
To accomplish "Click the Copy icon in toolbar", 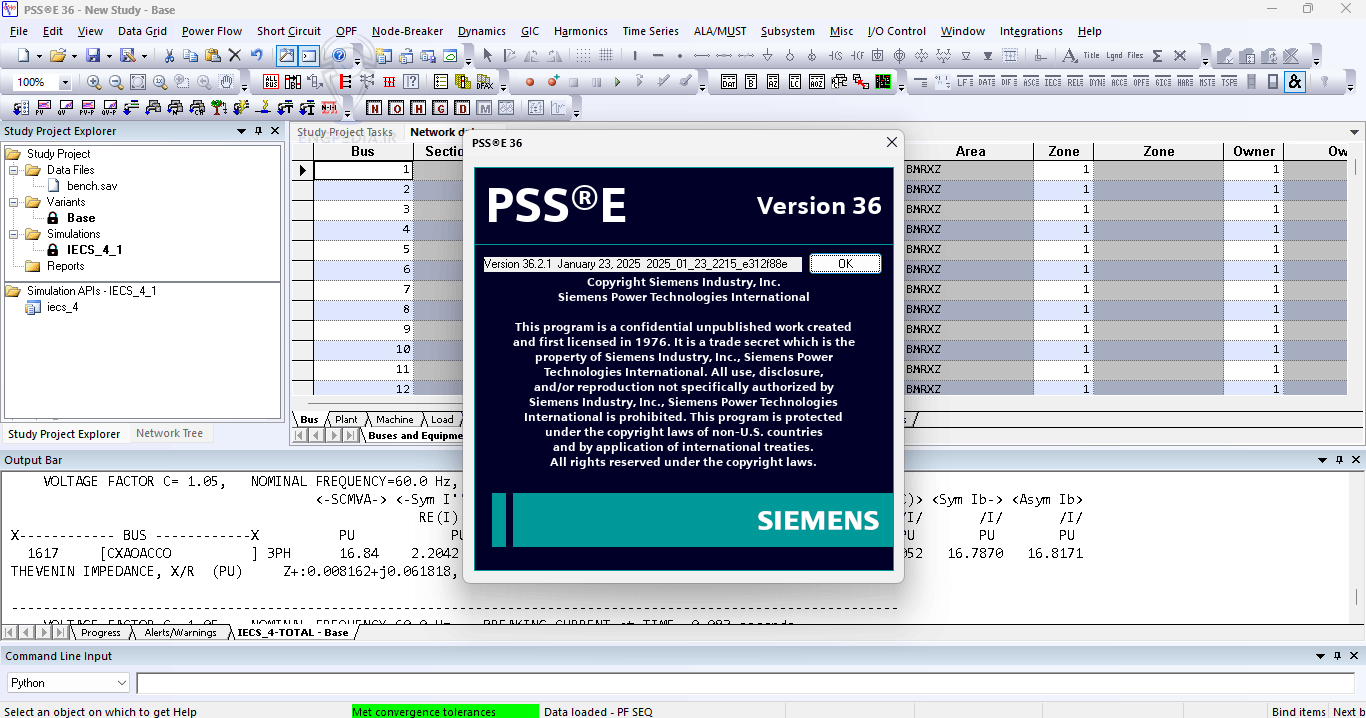I will click(x=191, y=56).
